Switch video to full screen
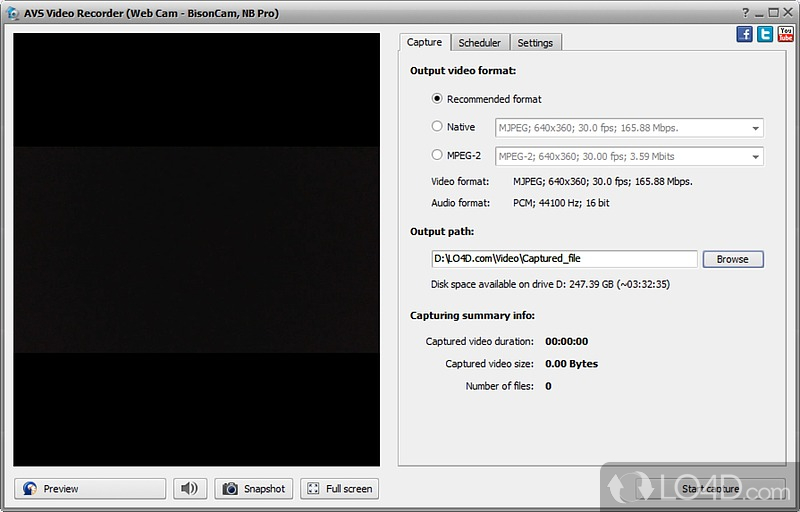Viewport: 800px width, 512px height. click(339, 489)
